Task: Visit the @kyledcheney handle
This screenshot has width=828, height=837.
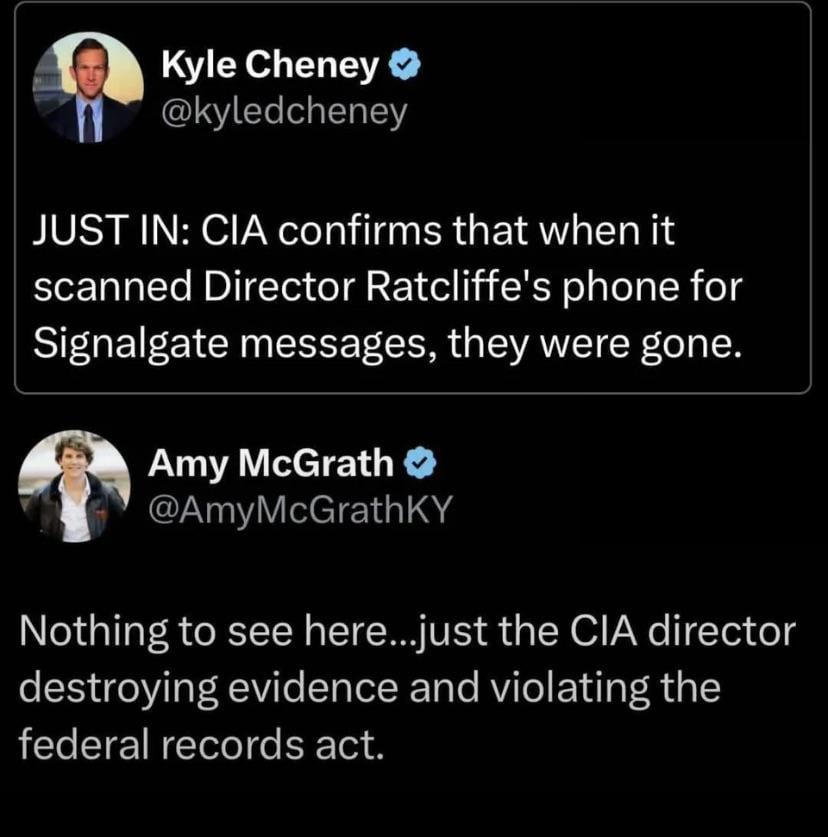Action: pos(284,111)
